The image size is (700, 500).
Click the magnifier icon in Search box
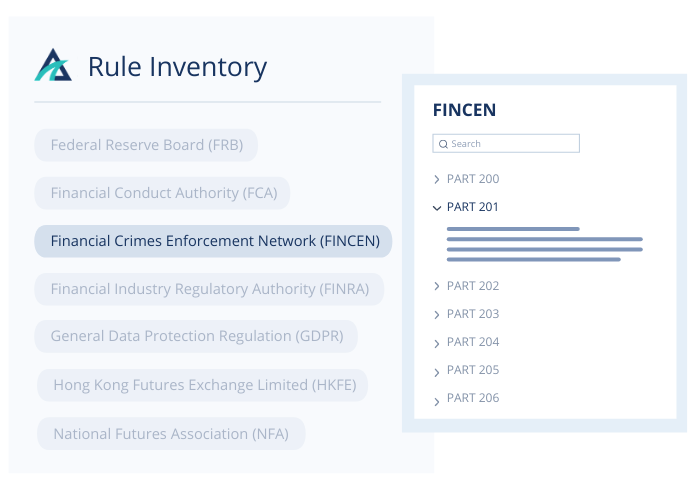443,144
